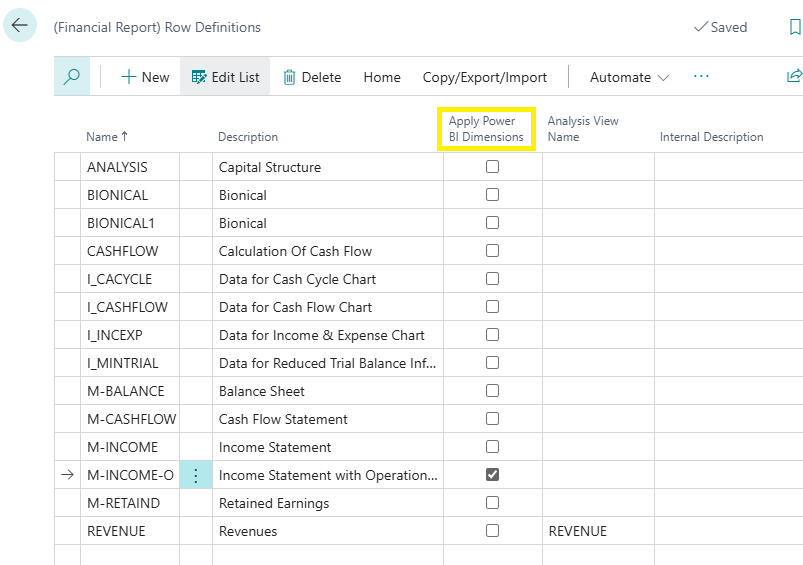Uncheck Power BI Dimensions for M-INCOME-O
Viewport: 803px width, 565px height.
(x=492, y=475)
